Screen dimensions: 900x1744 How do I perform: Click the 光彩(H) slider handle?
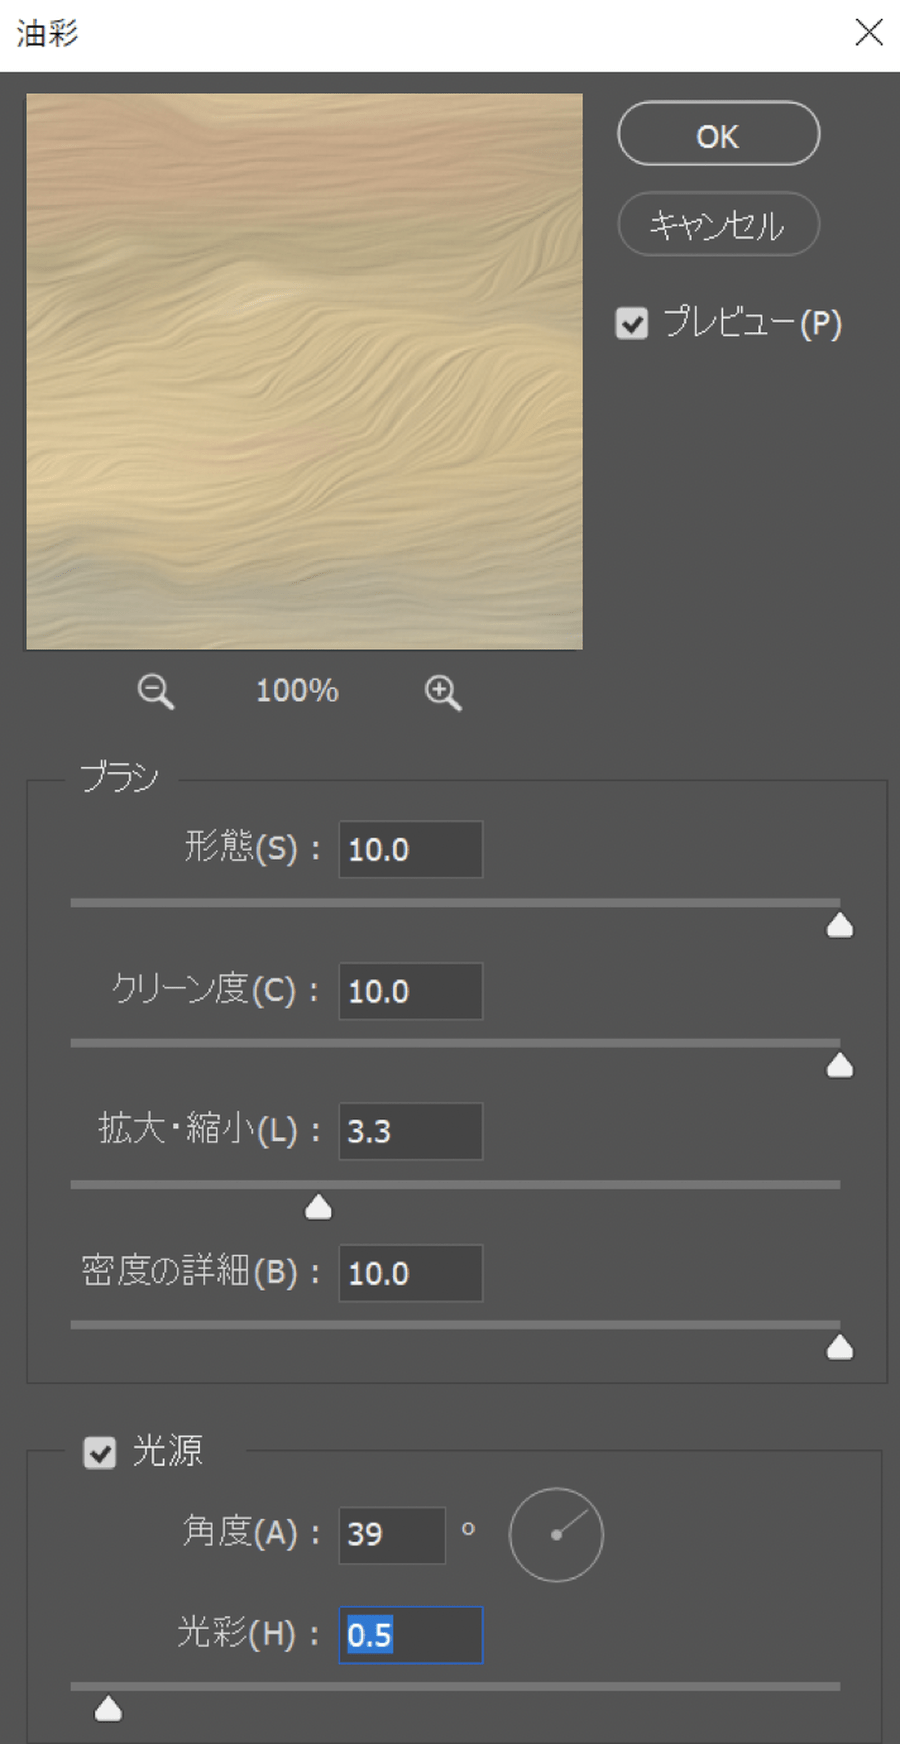tap(108, 1709)
